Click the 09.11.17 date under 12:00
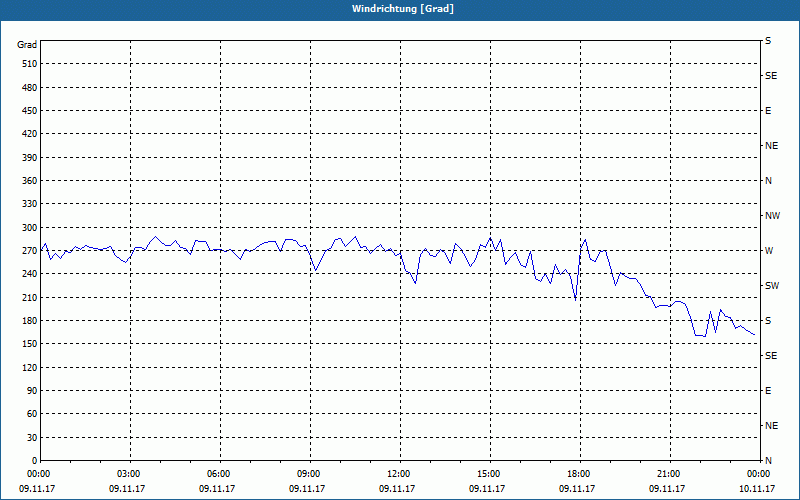The height and width of the screenshot is (500, 800). point(397,489)
